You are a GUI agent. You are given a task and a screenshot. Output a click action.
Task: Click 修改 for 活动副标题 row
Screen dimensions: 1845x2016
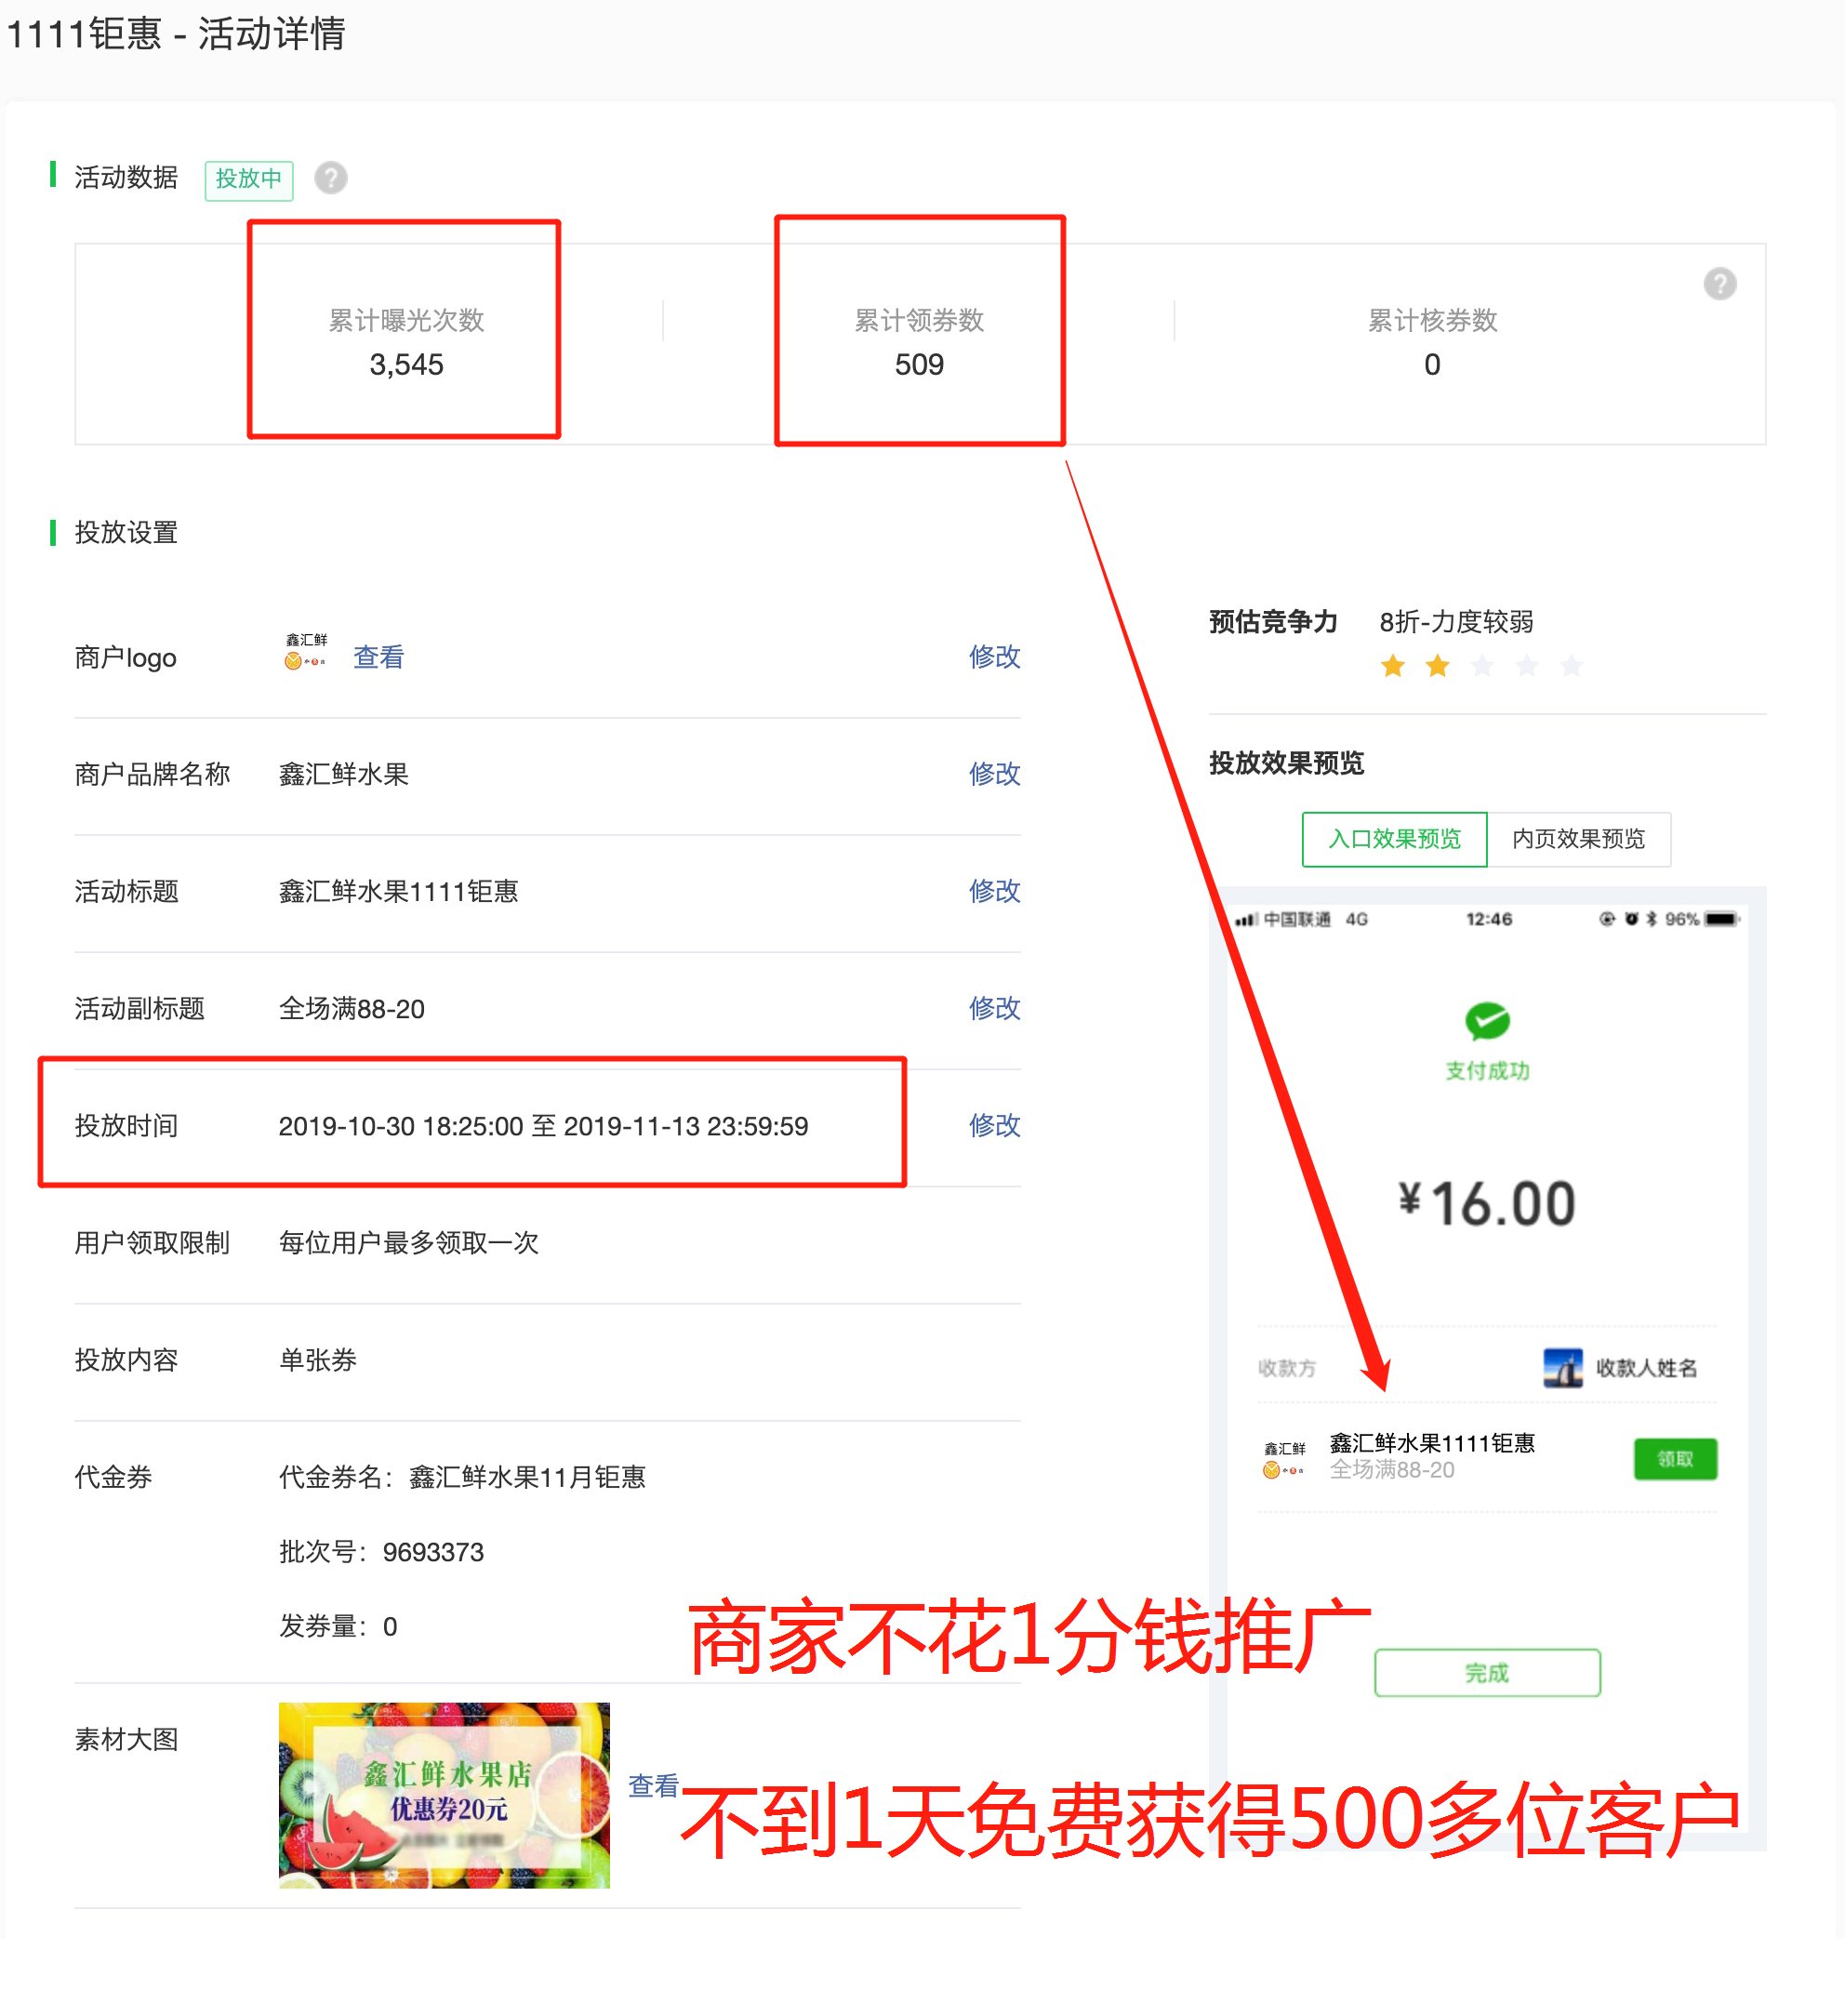[x=994, y=1007]
